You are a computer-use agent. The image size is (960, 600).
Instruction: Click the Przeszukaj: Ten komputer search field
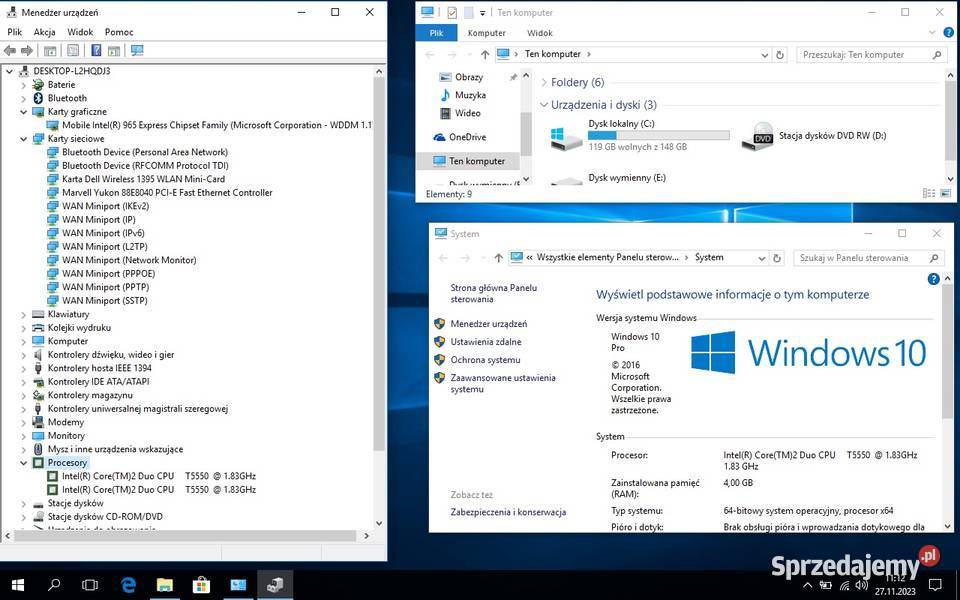click(x=871, y=54)
